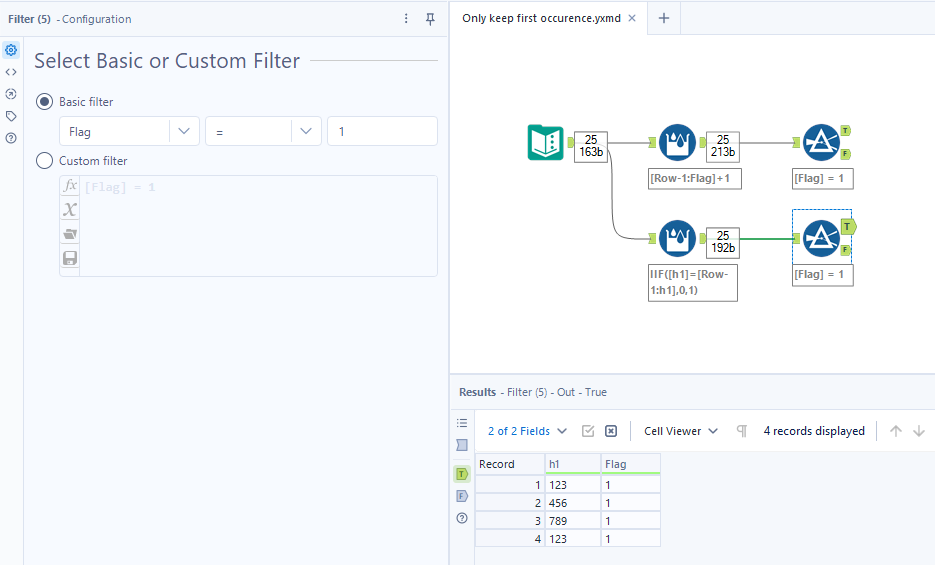This screenshot has width=935, height=565.
Task: Expand the 2 of 2 Fields selector
Action: tap(527, 431)
